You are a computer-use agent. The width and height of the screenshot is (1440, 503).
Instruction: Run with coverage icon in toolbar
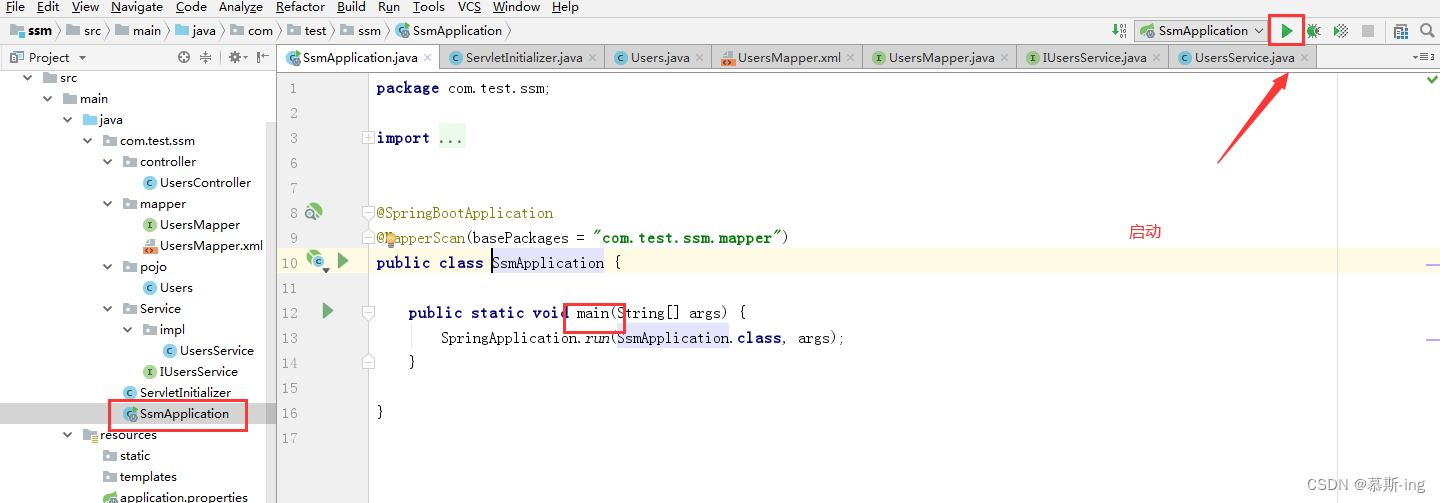coord(1341,31)
